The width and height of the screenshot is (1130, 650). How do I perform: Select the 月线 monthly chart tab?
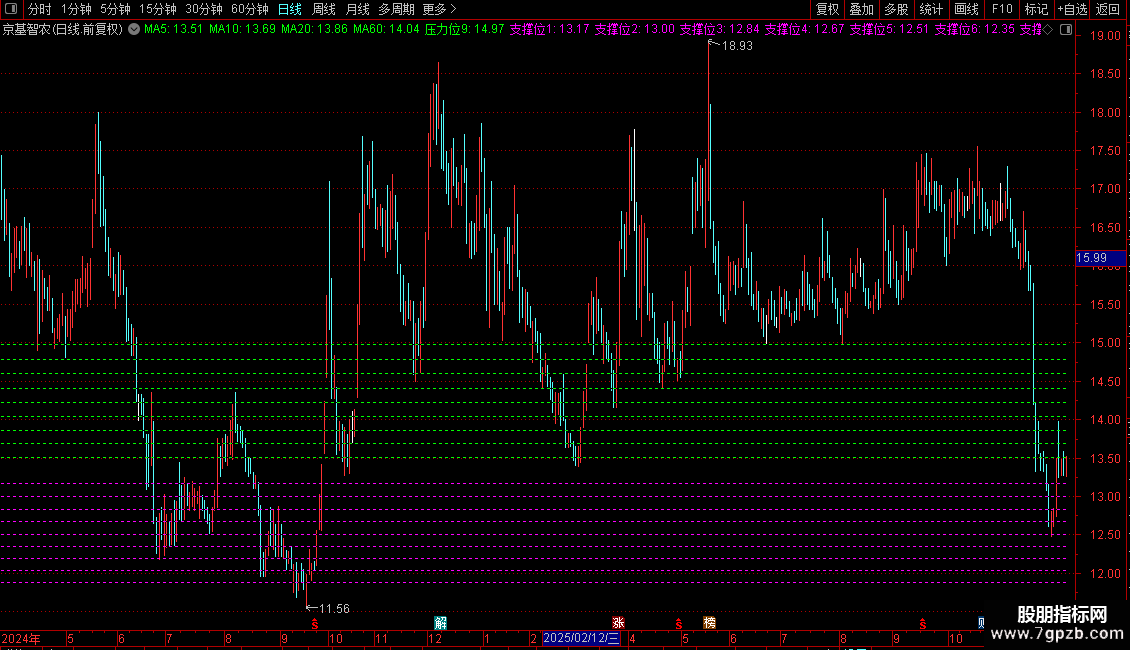tap(357, 9)
